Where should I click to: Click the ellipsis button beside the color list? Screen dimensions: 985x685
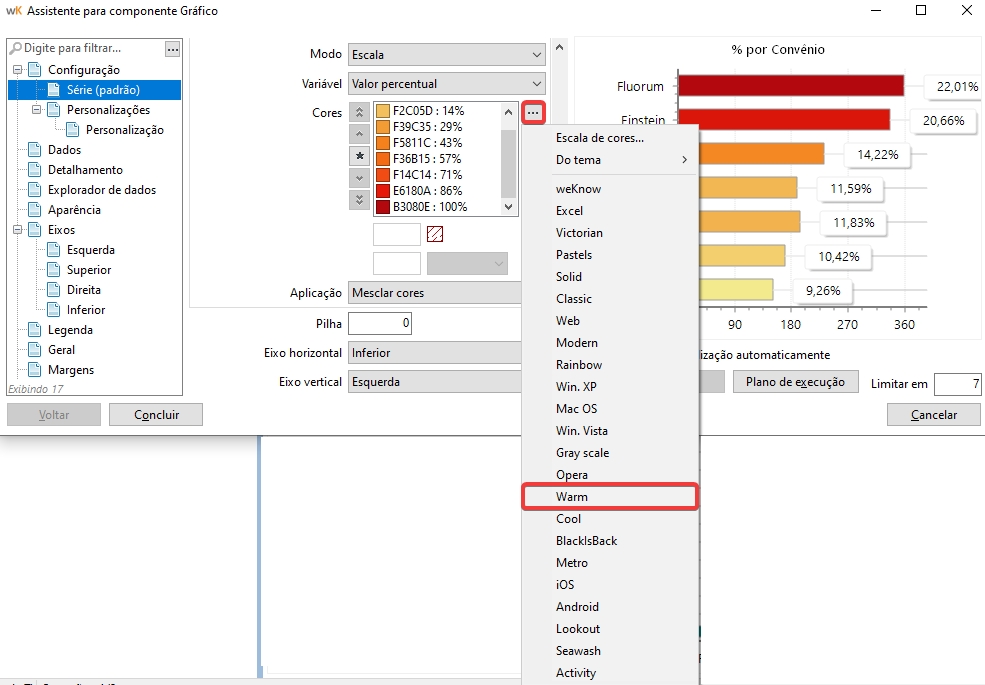pos(533,113)
